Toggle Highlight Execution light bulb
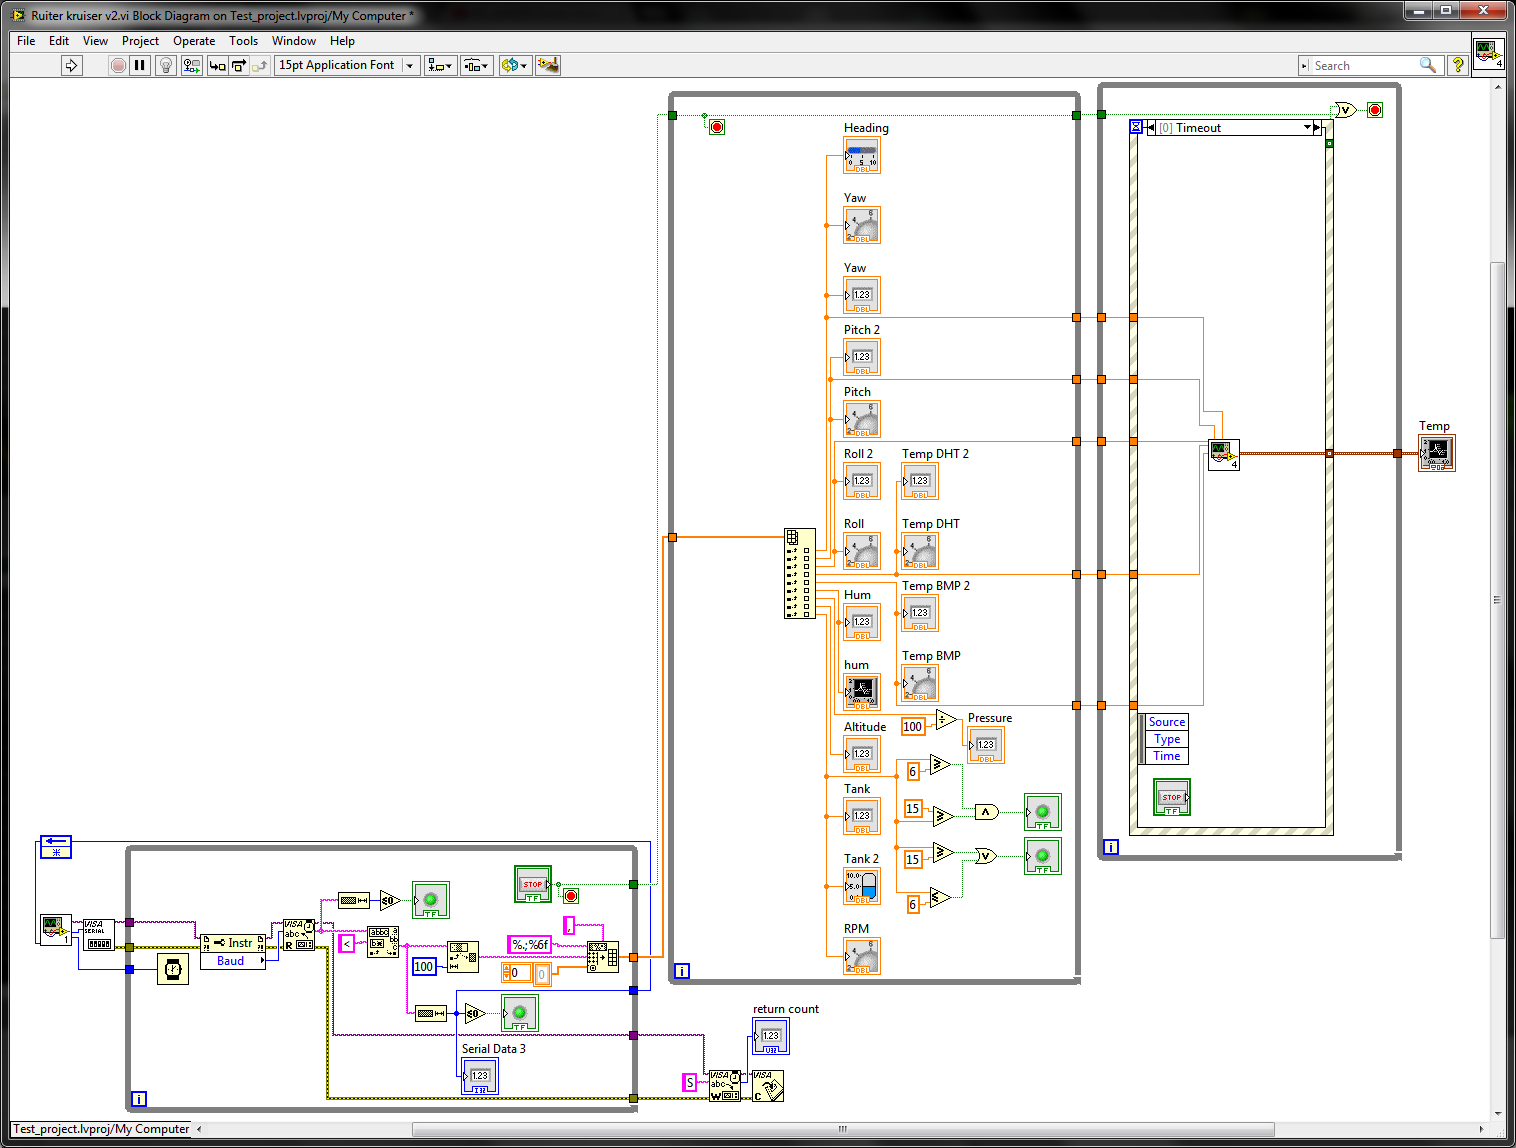Viewport: 1516px width, 1148px height. click(x=166, y=65)
